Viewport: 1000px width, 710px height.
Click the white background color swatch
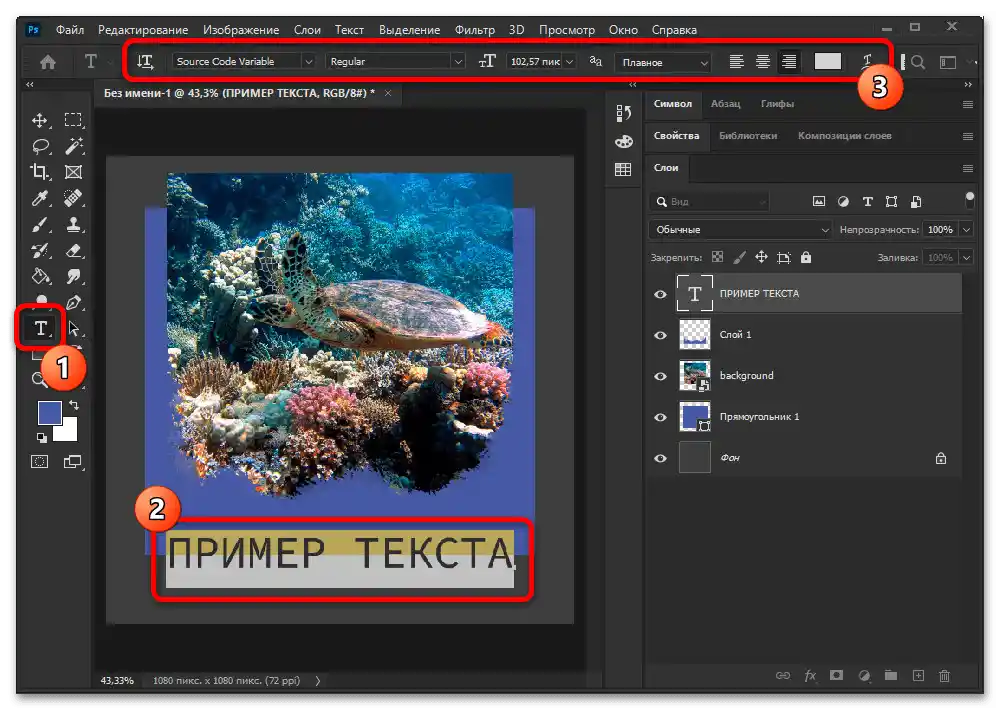pos(69,431)
